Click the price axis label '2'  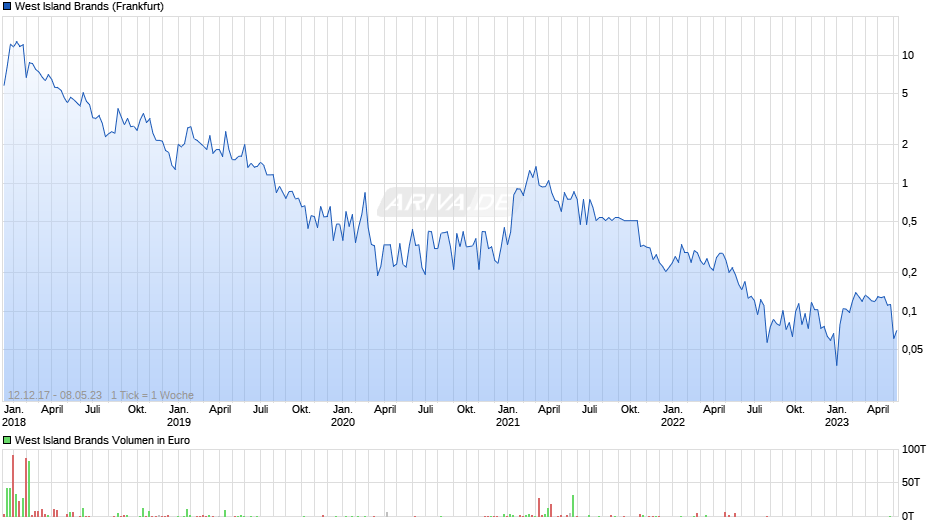905,144
